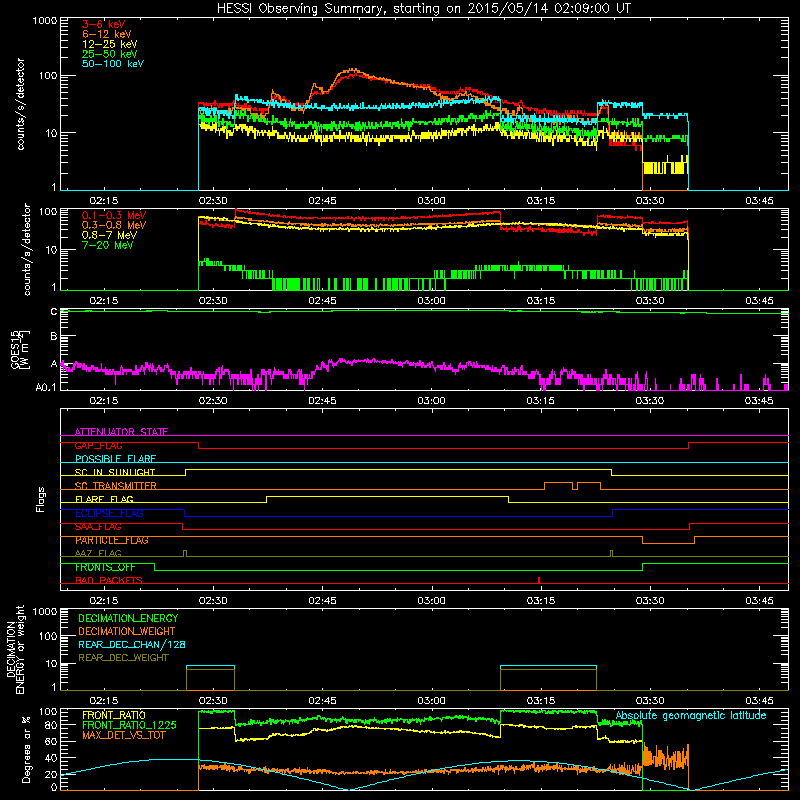800x800 pixels.
Task: Select the 0.1-0.3 MeV legend label
Action: 114,215
